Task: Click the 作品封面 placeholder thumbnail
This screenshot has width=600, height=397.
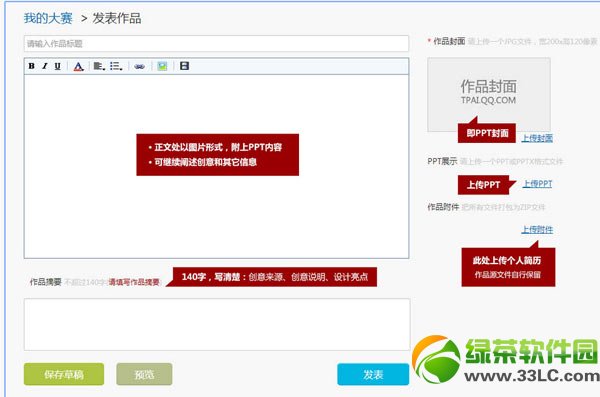Action: [489, 94]
